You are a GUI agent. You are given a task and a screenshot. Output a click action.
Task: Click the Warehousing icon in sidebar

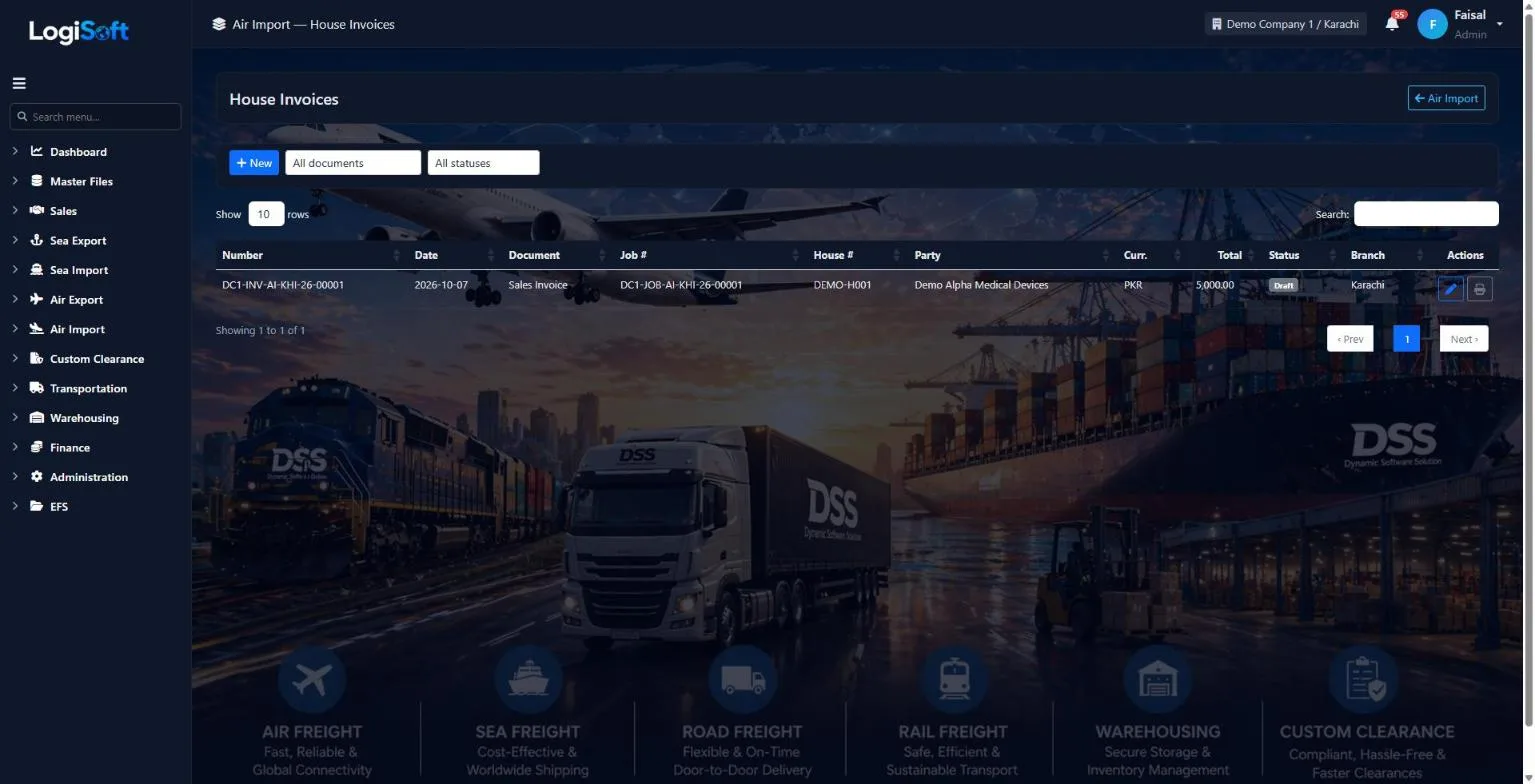pos(37,418)
